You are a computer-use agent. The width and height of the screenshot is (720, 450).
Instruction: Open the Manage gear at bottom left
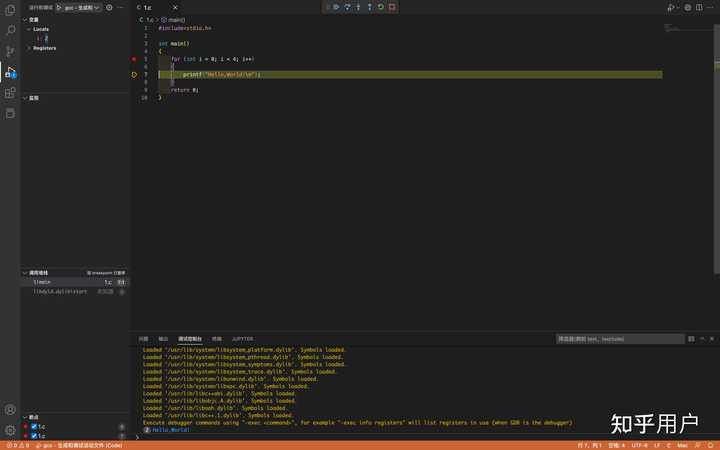click(x=10, y=430)
